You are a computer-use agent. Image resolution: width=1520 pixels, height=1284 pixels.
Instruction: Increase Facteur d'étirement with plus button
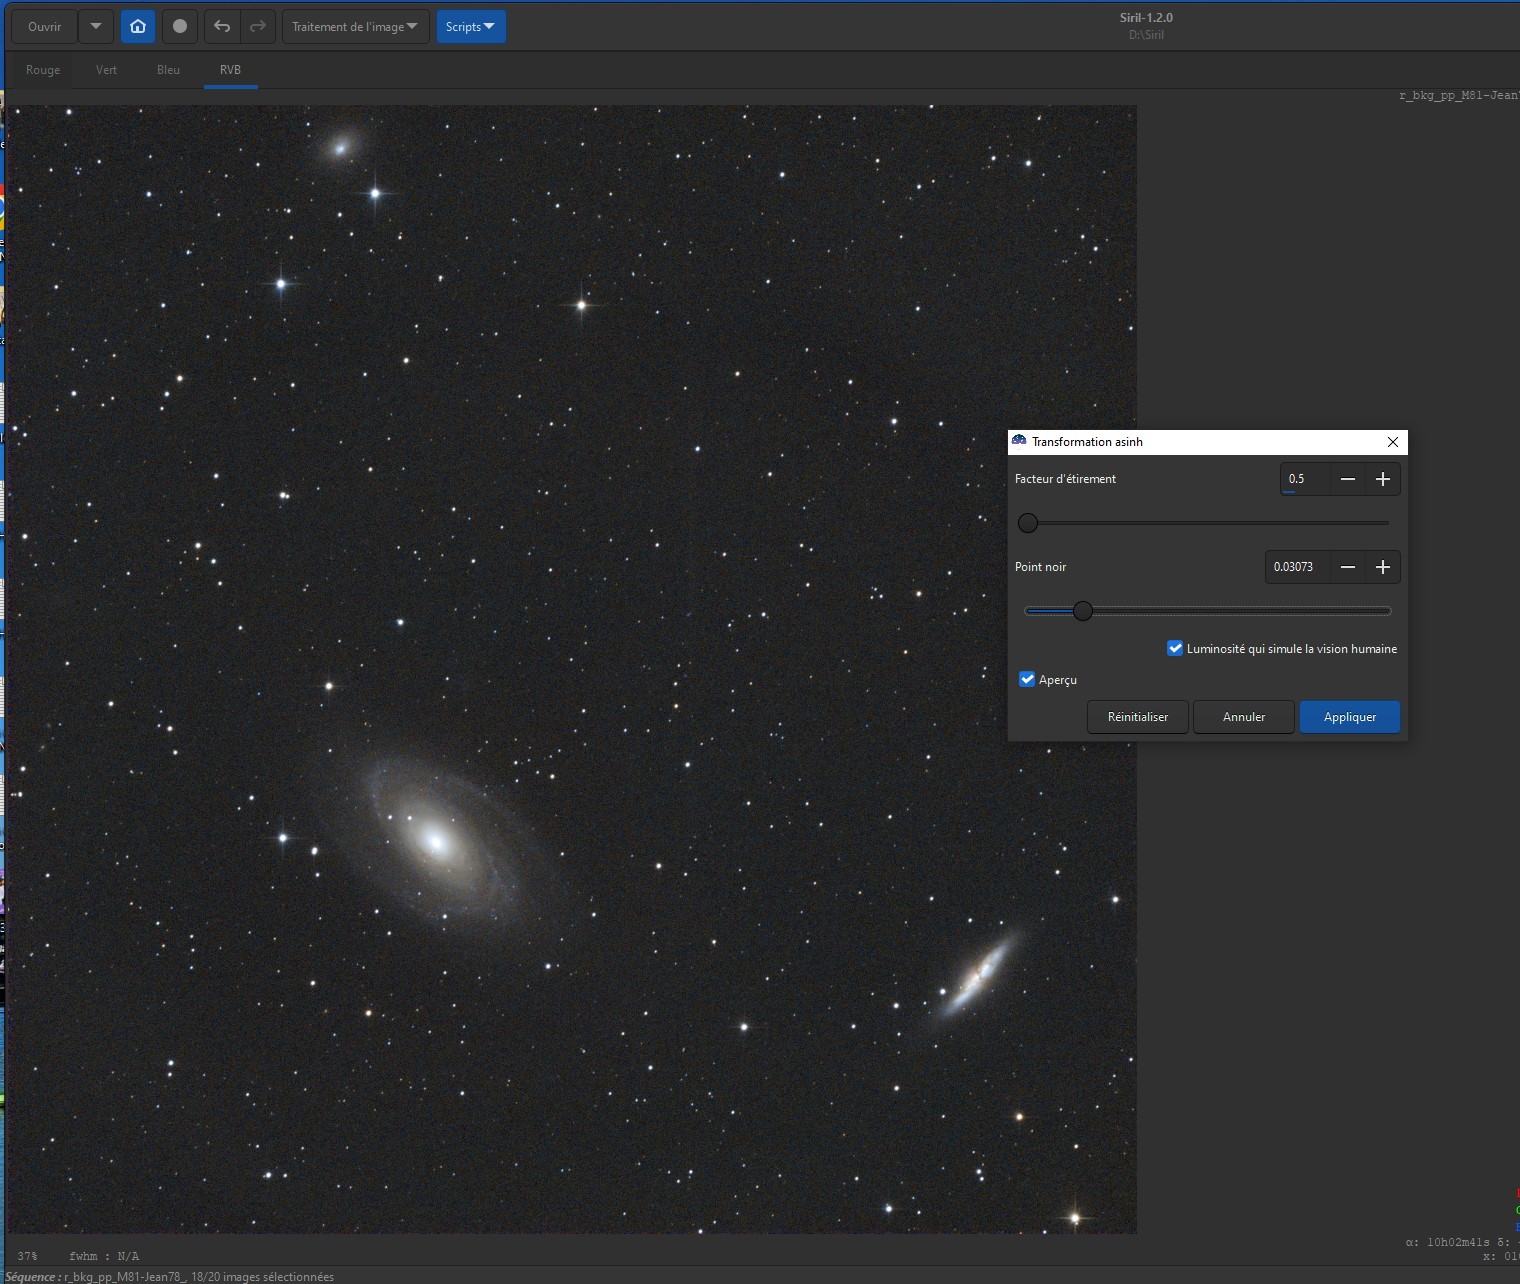tap(1383, 480)
